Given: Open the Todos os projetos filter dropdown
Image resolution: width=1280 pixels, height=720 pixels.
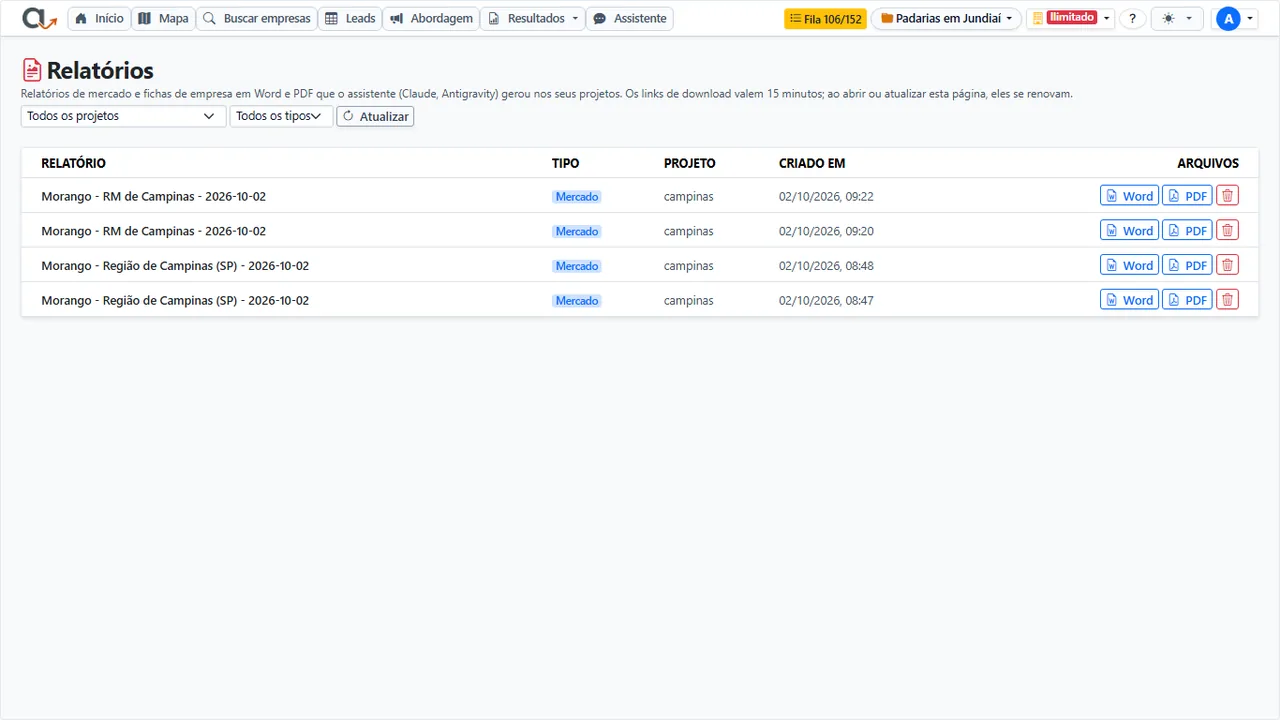Looking at the screenshot, I should click(x=123, y=116).
